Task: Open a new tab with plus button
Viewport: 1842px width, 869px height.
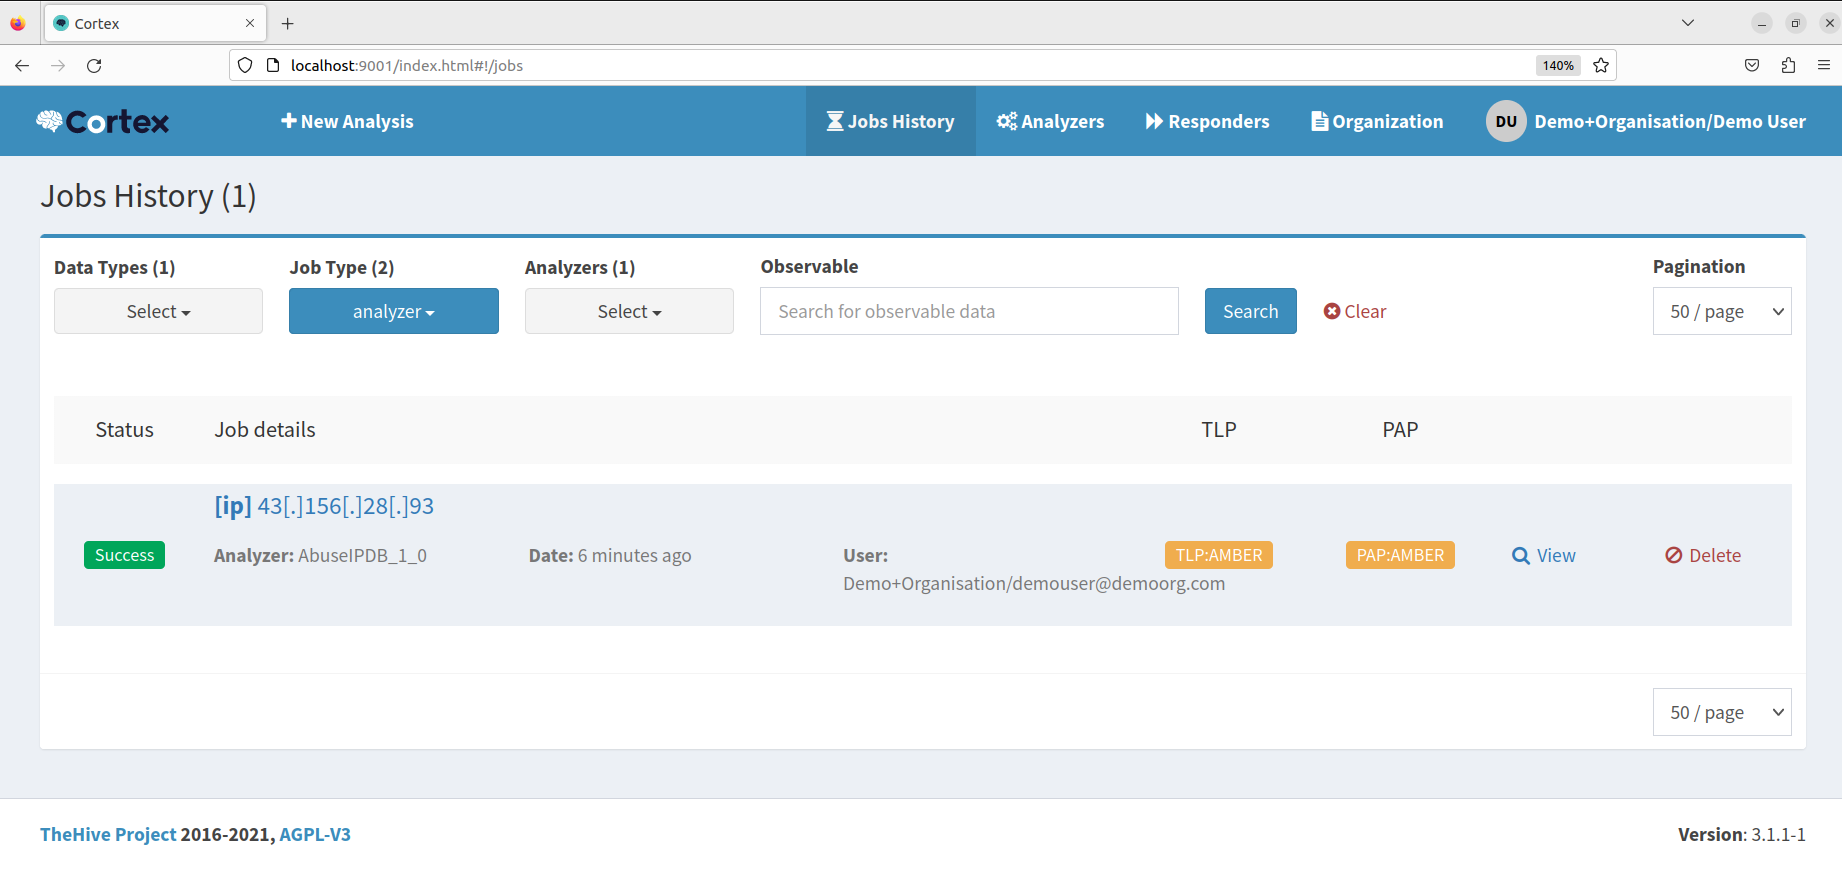Action: (x=288, y=23)
